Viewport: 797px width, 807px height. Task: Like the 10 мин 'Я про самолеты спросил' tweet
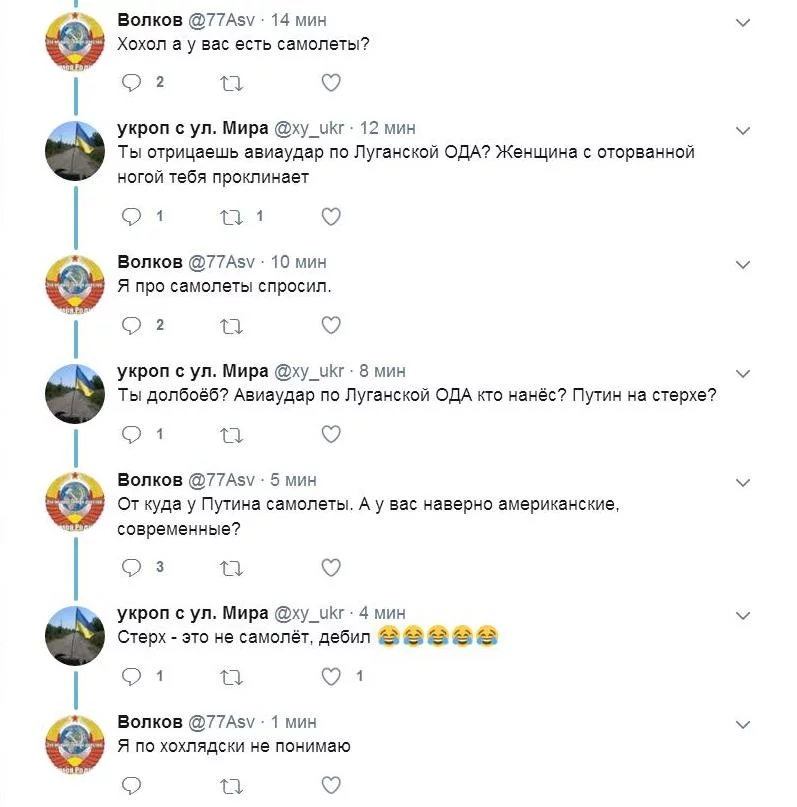[331, 325]
